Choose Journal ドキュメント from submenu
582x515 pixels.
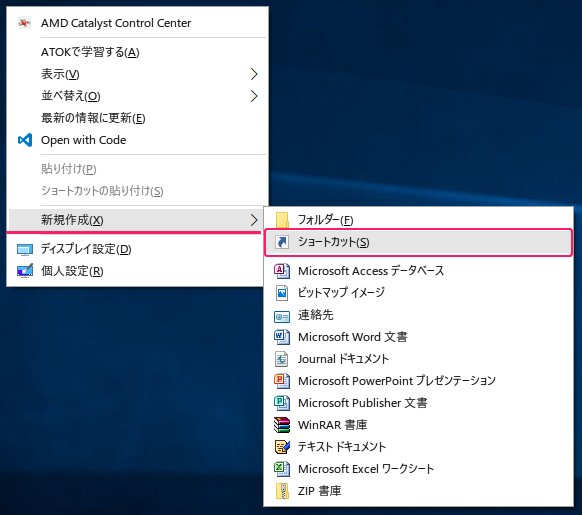point(418,359)
